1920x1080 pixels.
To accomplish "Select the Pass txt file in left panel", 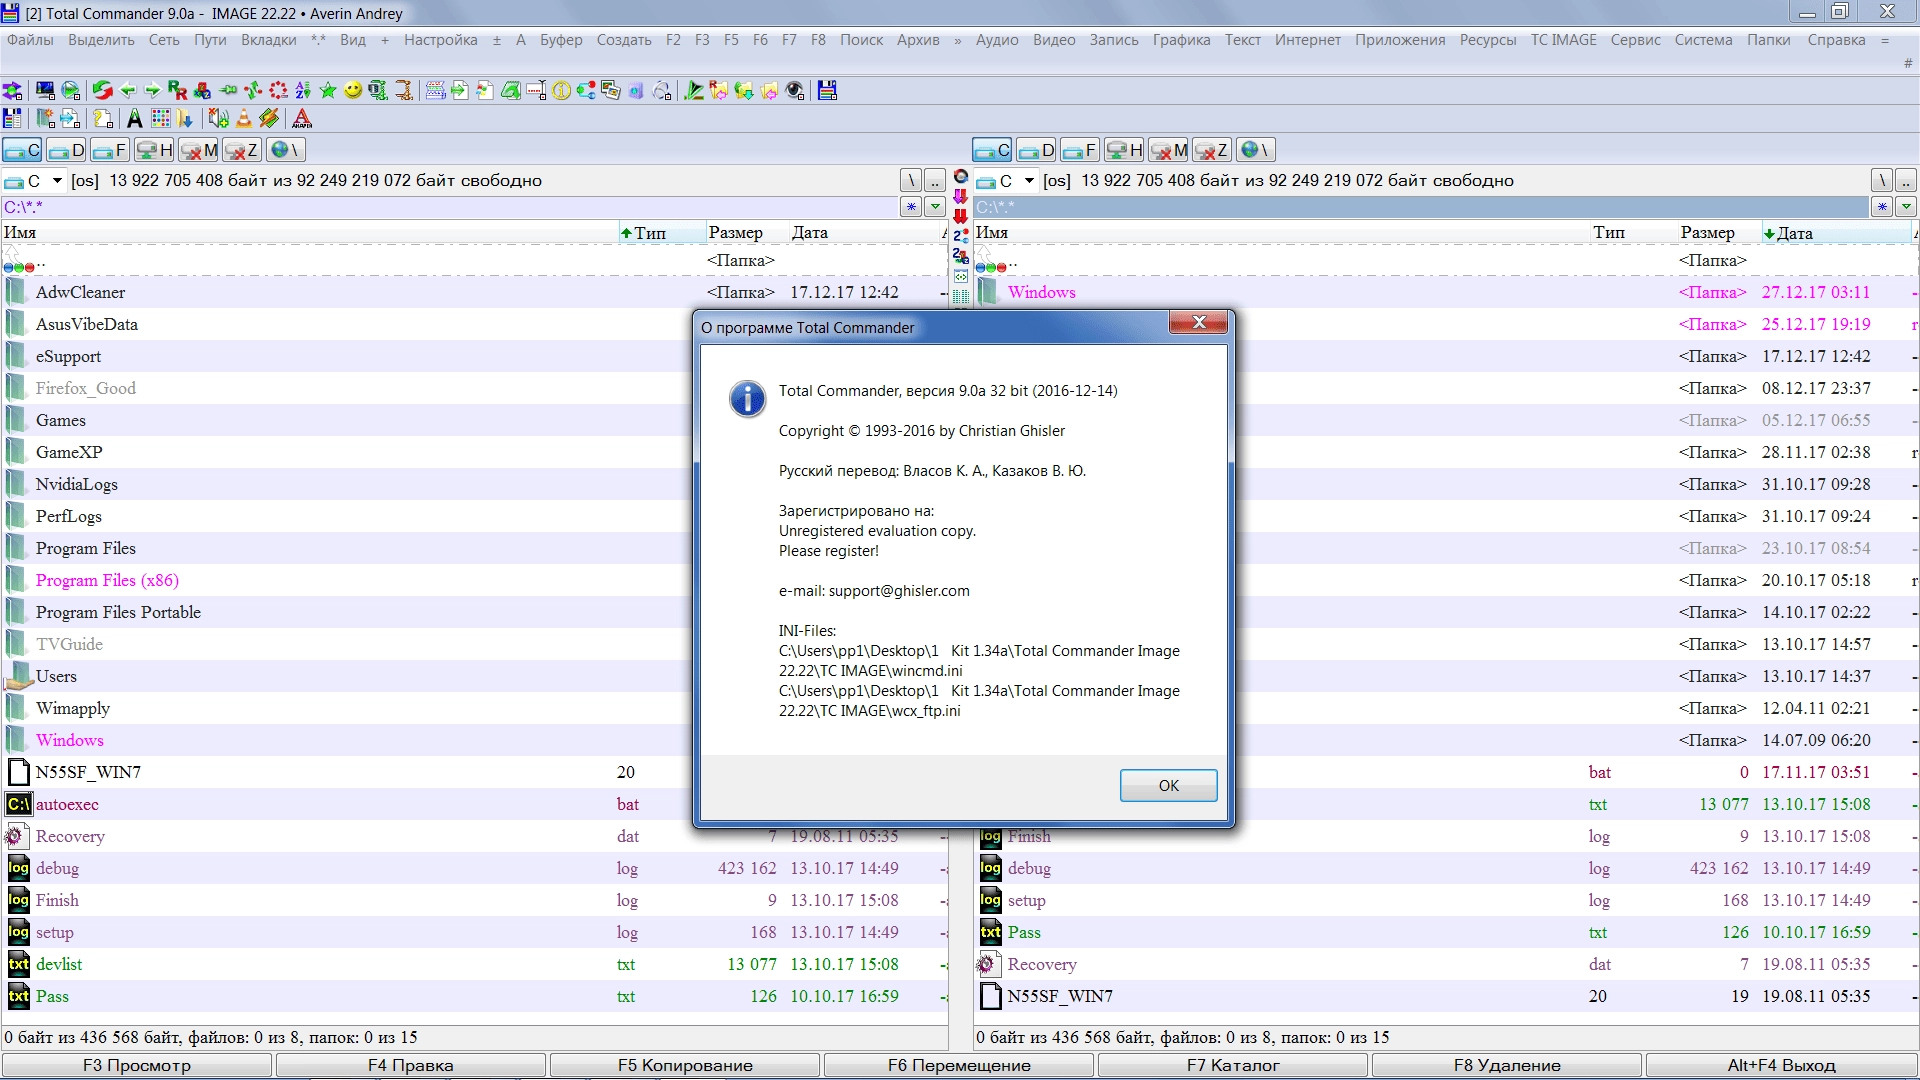I will pyautogui.click(x=474, y=996).
